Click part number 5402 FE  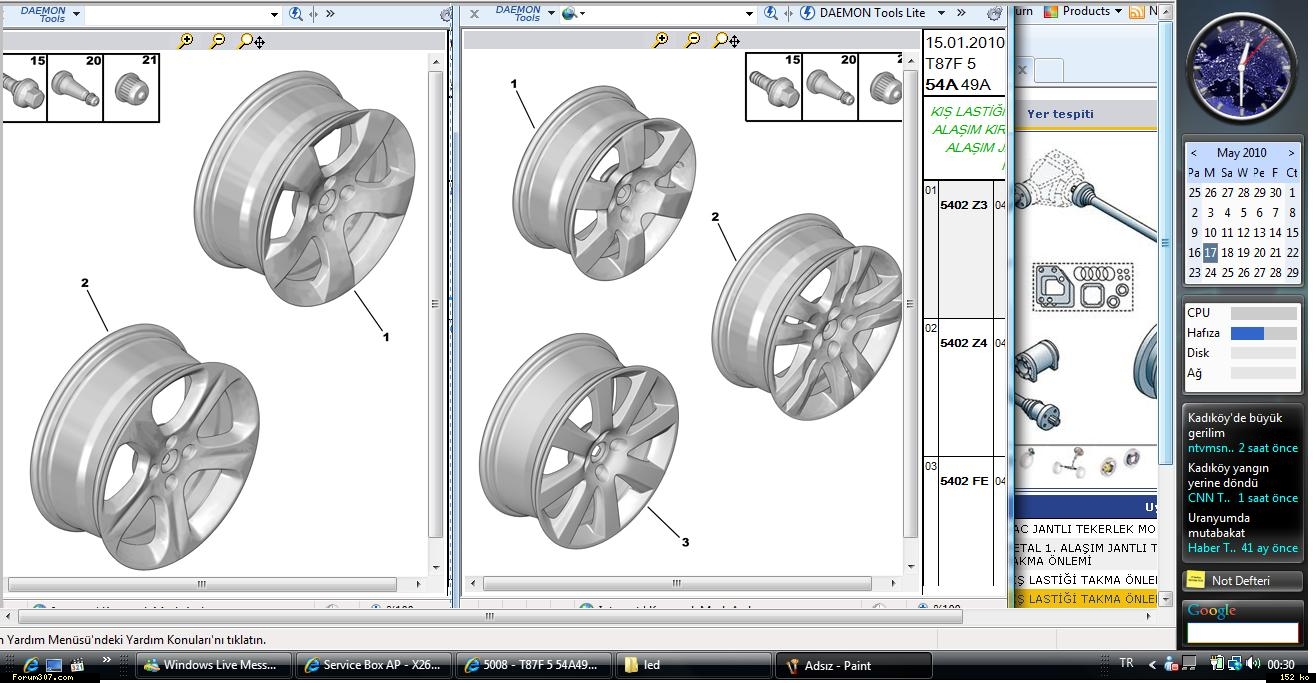click(x=964, y=481)
